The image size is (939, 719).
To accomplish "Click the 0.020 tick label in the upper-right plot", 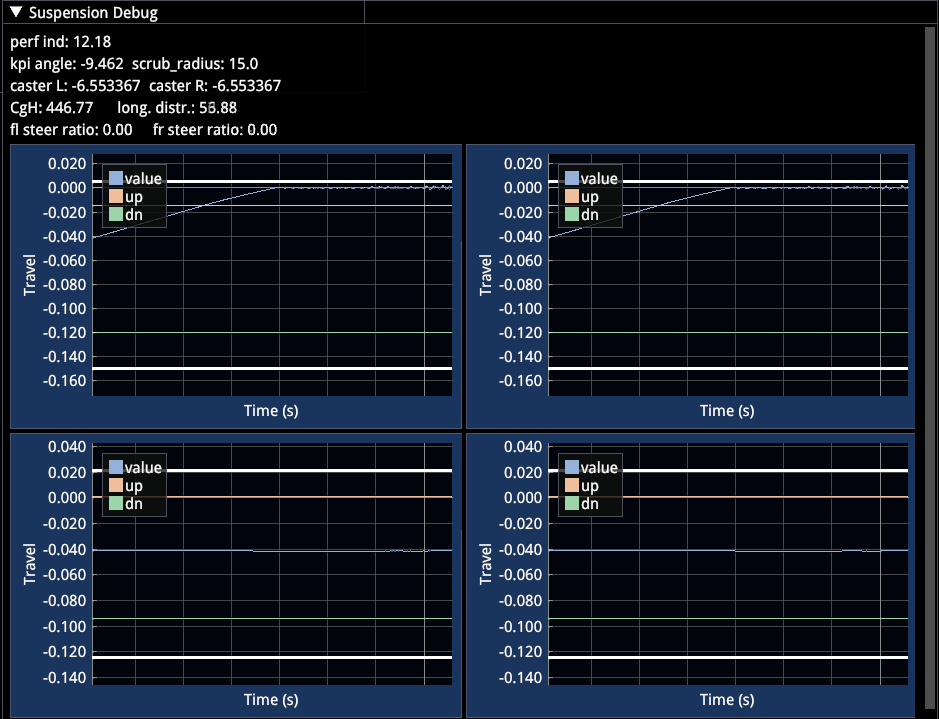I will [x=523, y=164].
